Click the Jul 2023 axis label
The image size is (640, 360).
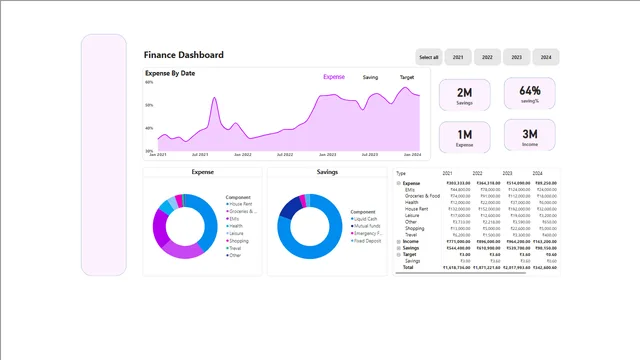coord(369,155)
